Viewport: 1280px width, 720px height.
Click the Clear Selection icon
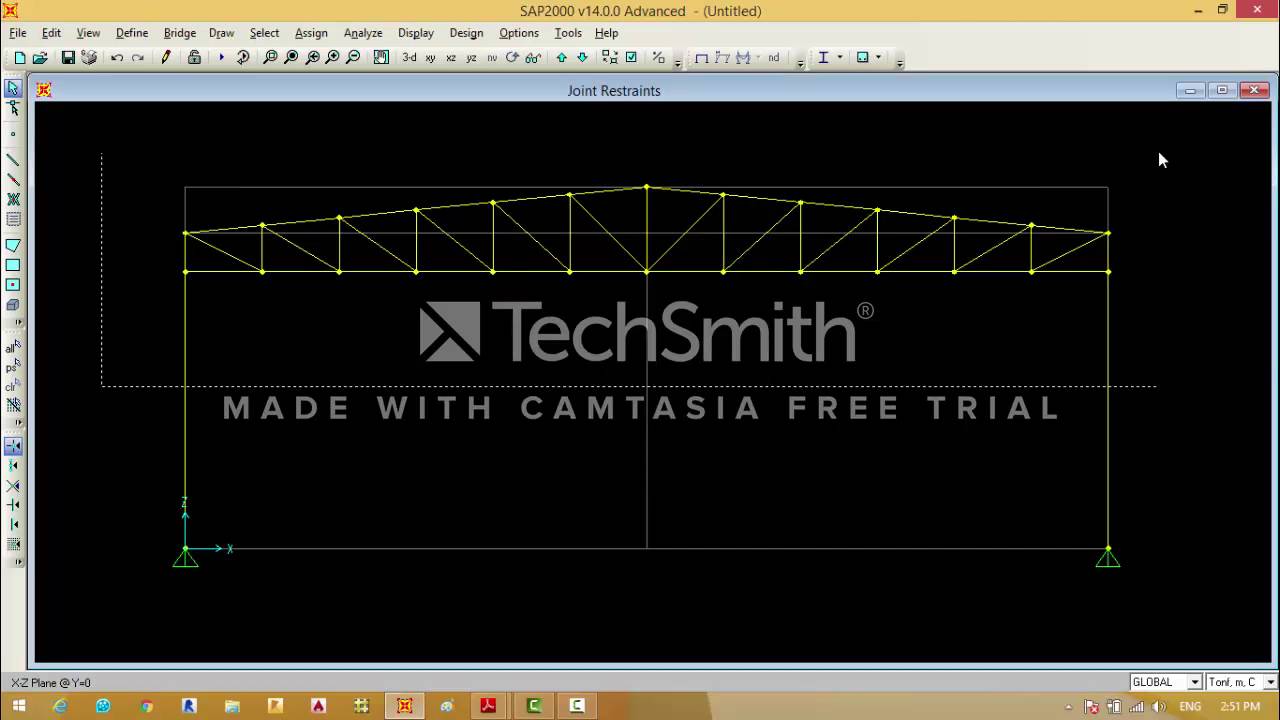[13, 386]
